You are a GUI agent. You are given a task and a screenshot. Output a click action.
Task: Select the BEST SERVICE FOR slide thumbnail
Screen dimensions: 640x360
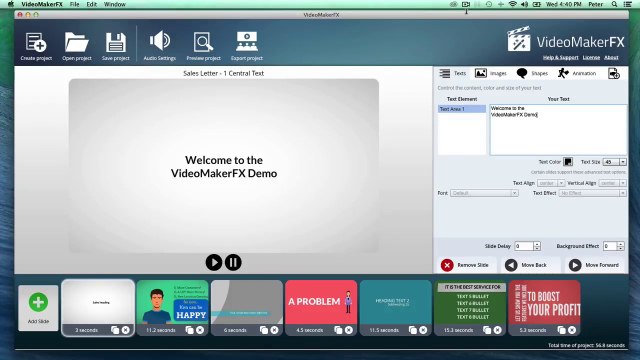(470, 302)
